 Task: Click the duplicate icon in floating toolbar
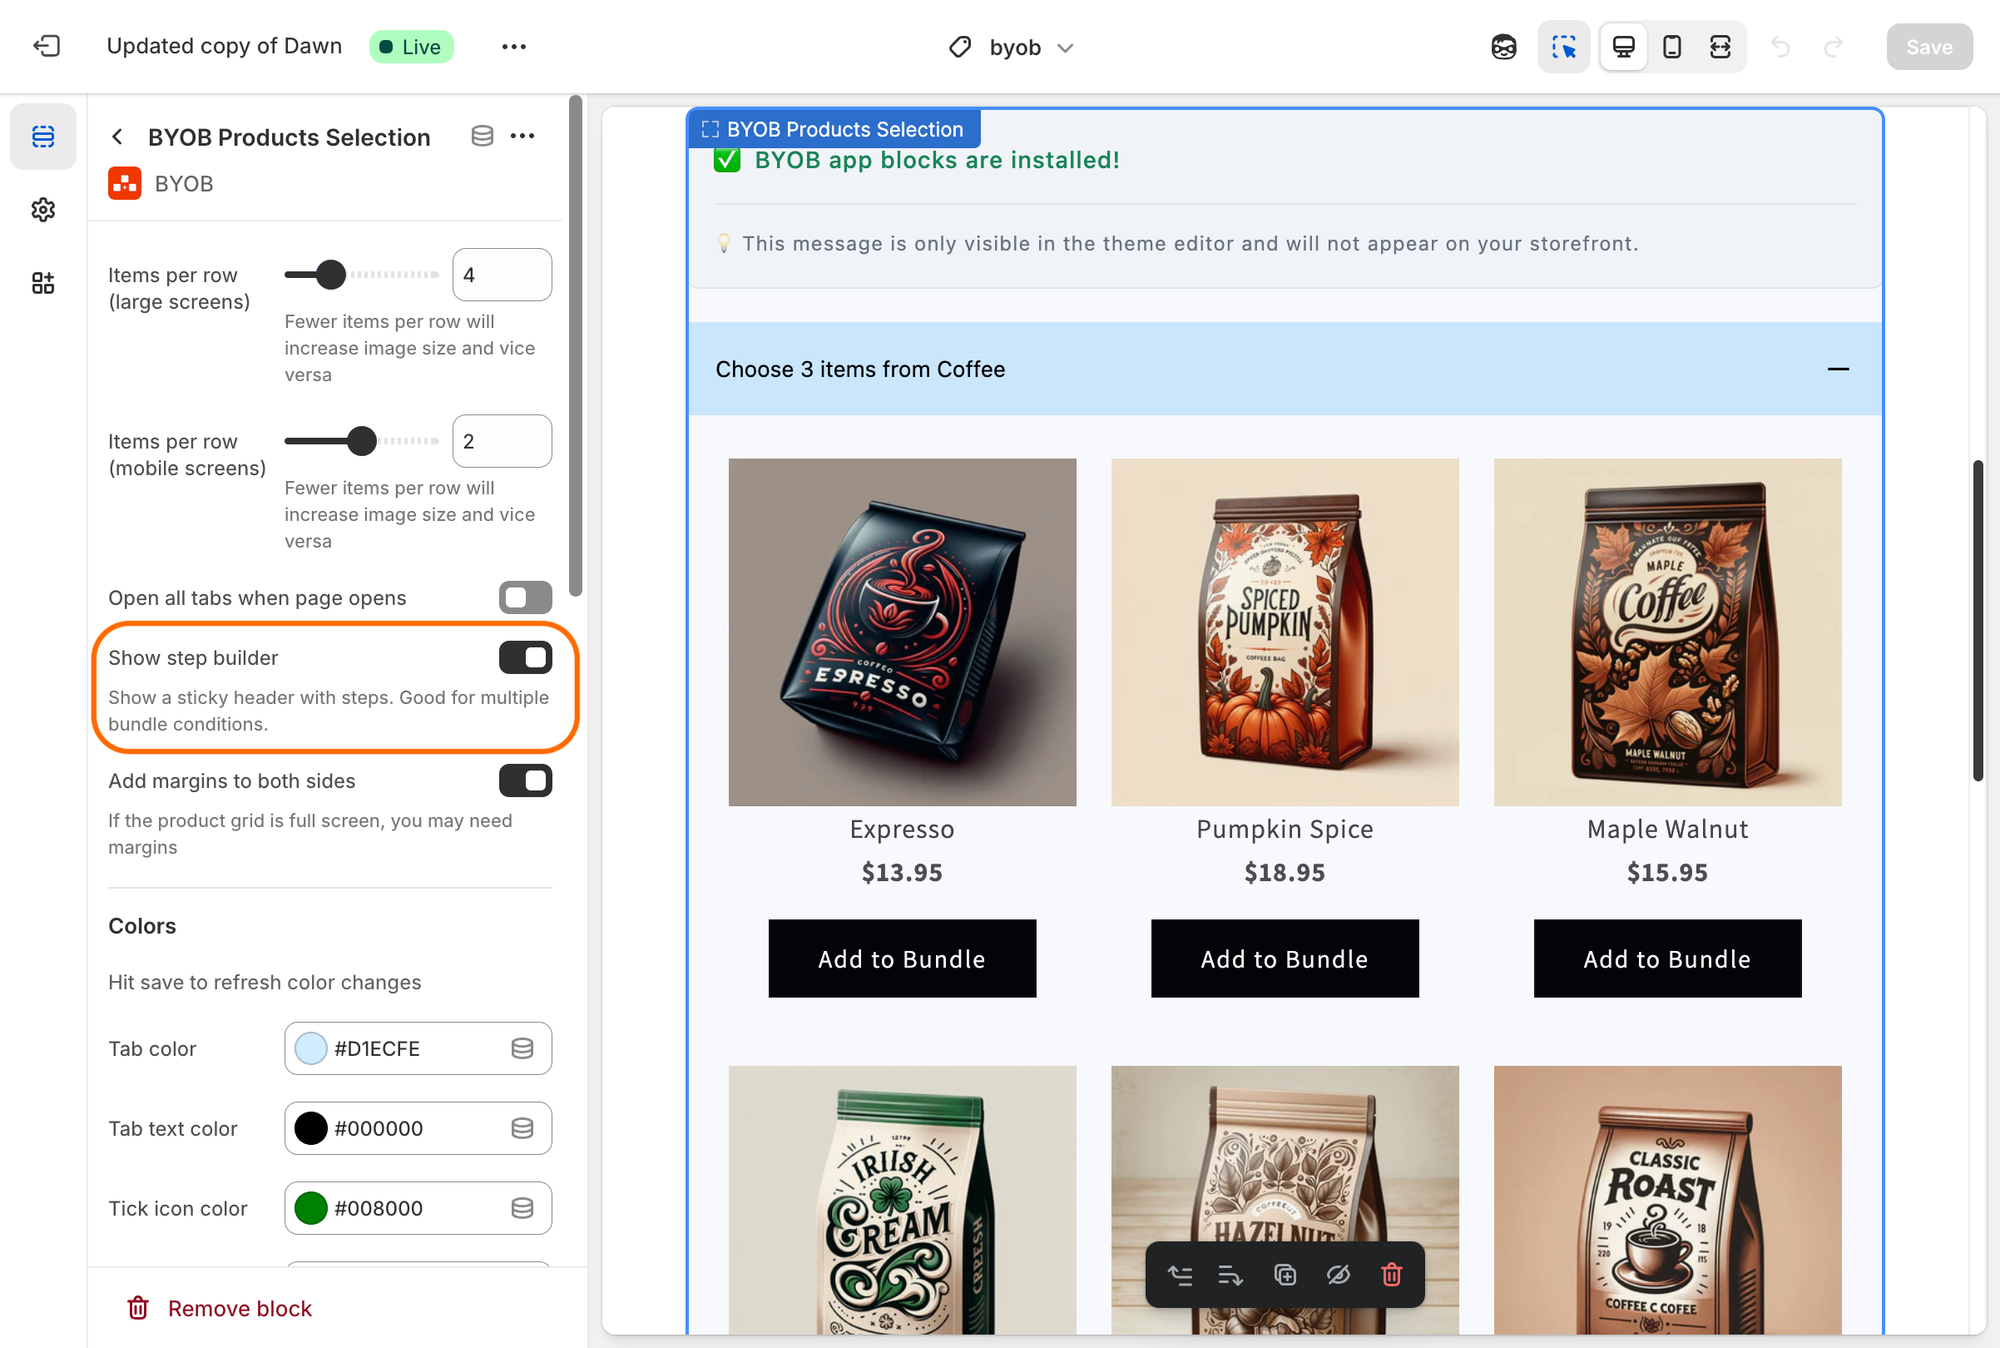click(1285, 1275)
